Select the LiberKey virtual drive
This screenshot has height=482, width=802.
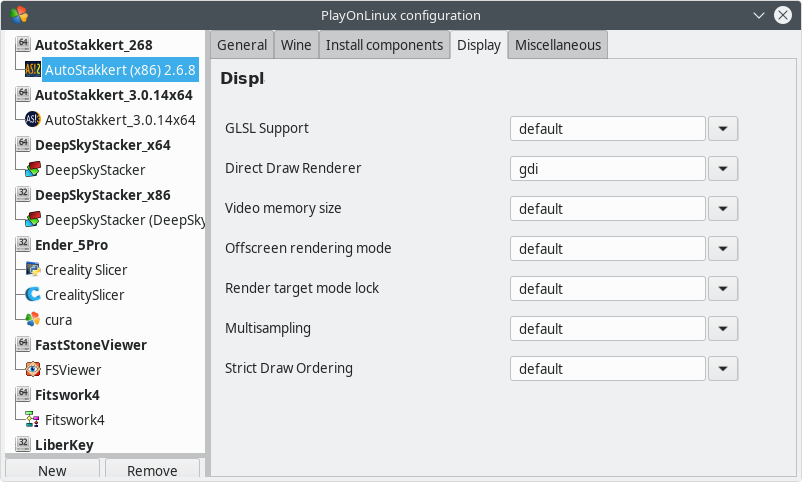click(64, 445)
